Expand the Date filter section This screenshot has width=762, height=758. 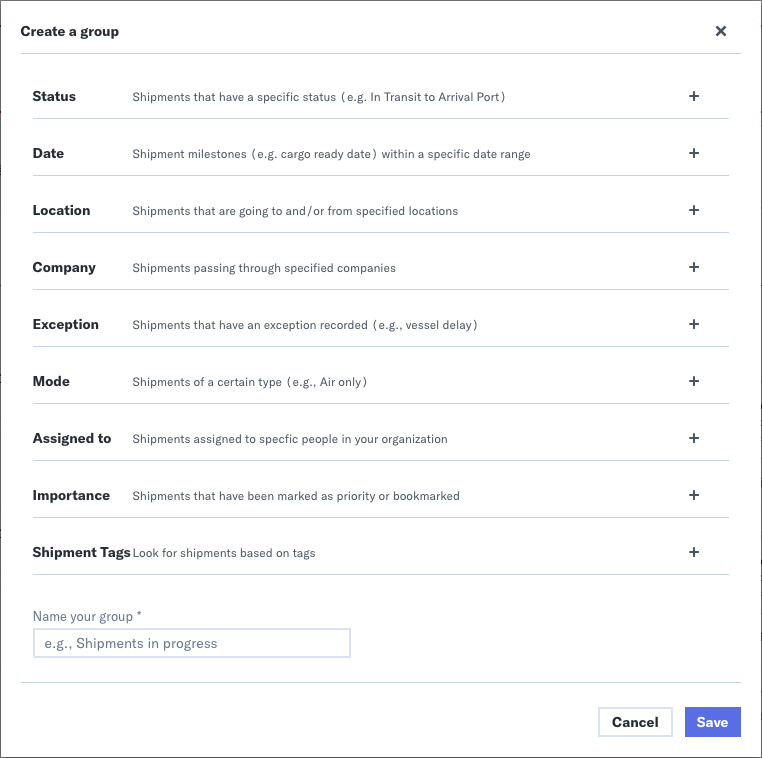point(48,154)
